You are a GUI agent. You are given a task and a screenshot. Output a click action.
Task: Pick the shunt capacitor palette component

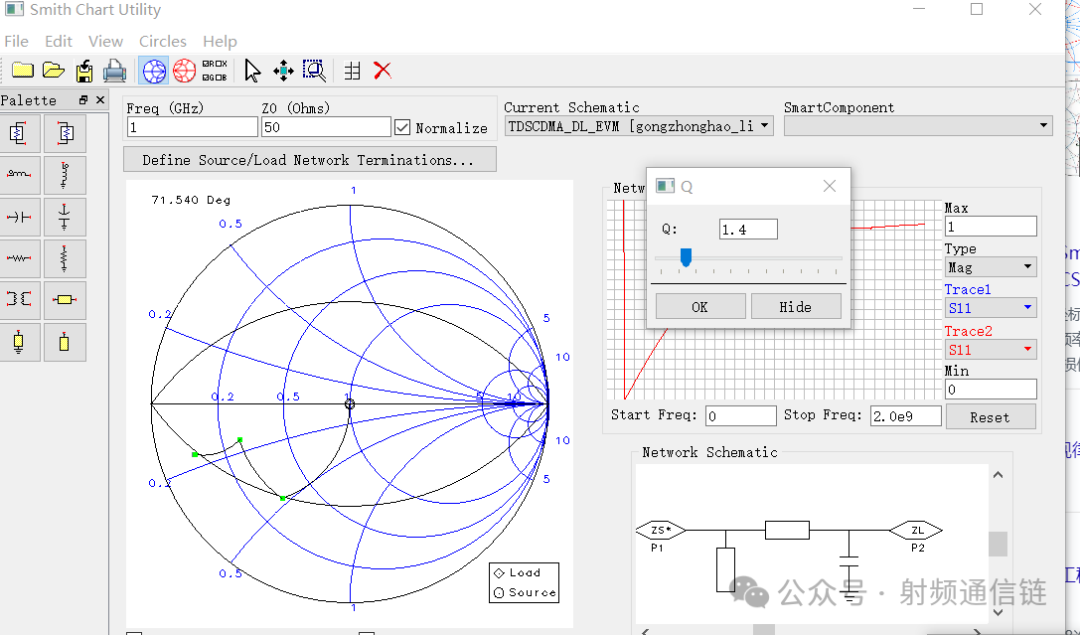pos(65,217)
